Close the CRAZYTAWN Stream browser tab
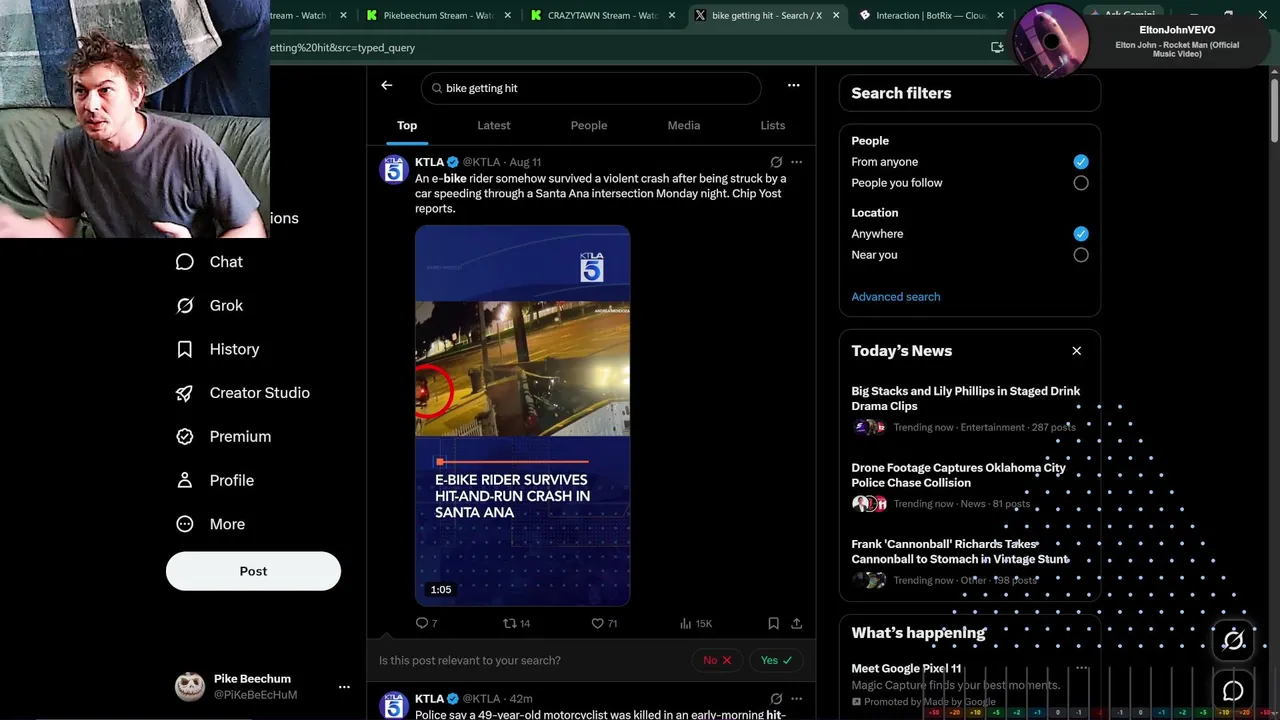The image size is (1280, 720). click(672, 16)
